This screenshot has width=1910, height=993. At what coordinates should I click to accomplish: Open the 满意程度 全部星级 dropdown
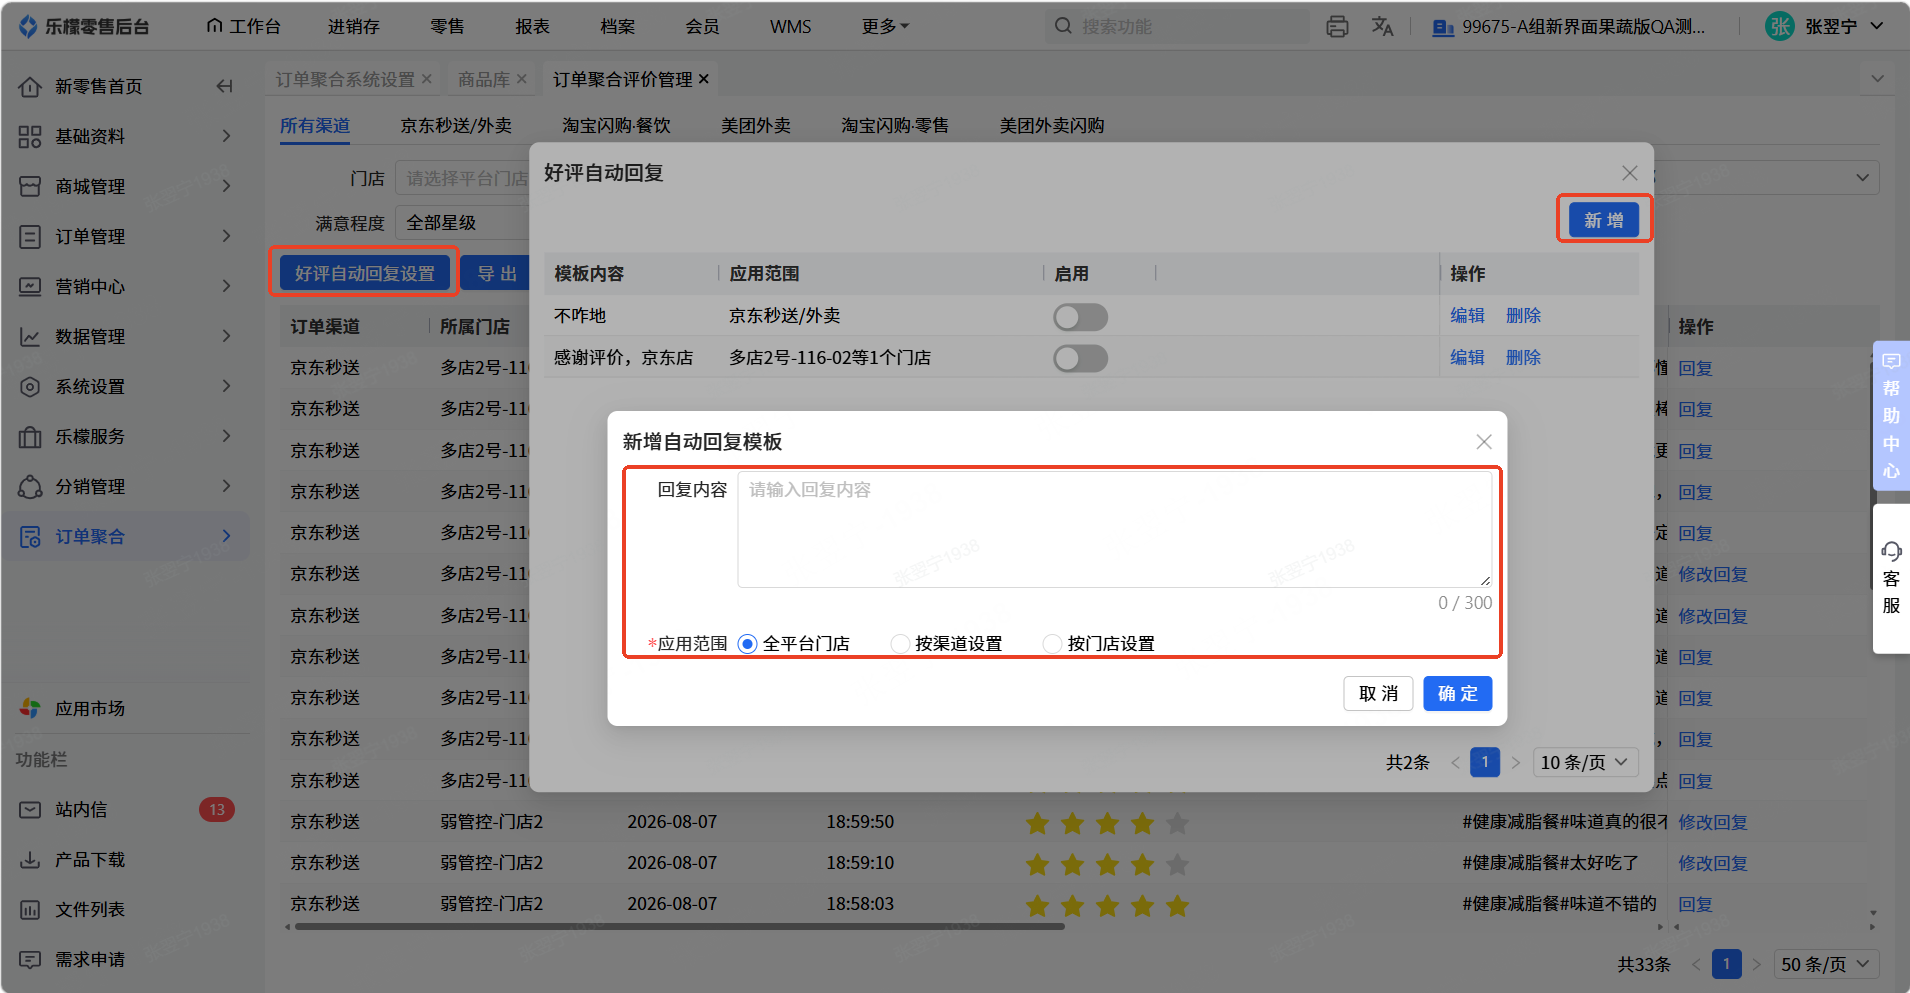pyautogui.click(x=462, y=223)
